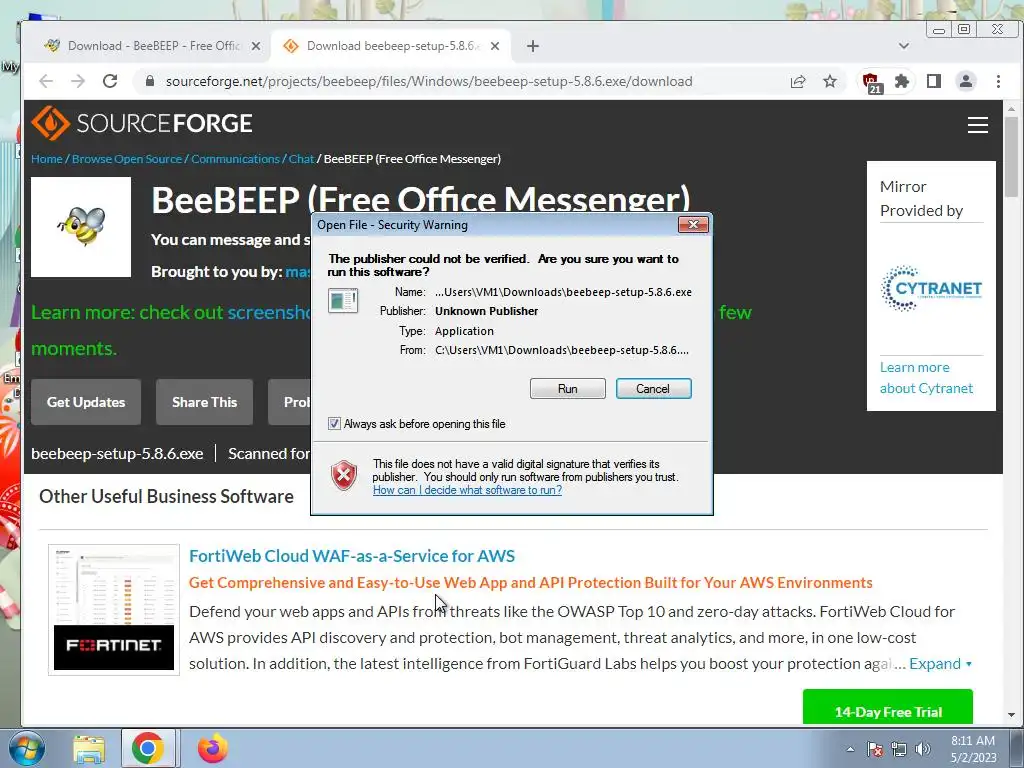1024x768 pixels.
Task: Click Run in the Security Warning dialog
Action: pyautogui.click(x=568, y=389)
